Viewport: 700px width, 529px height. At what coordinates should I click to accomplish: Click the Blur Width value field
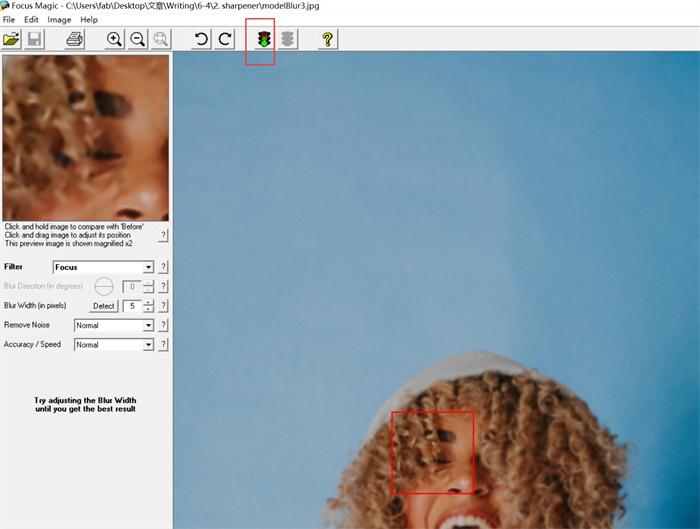coord(132,306)
